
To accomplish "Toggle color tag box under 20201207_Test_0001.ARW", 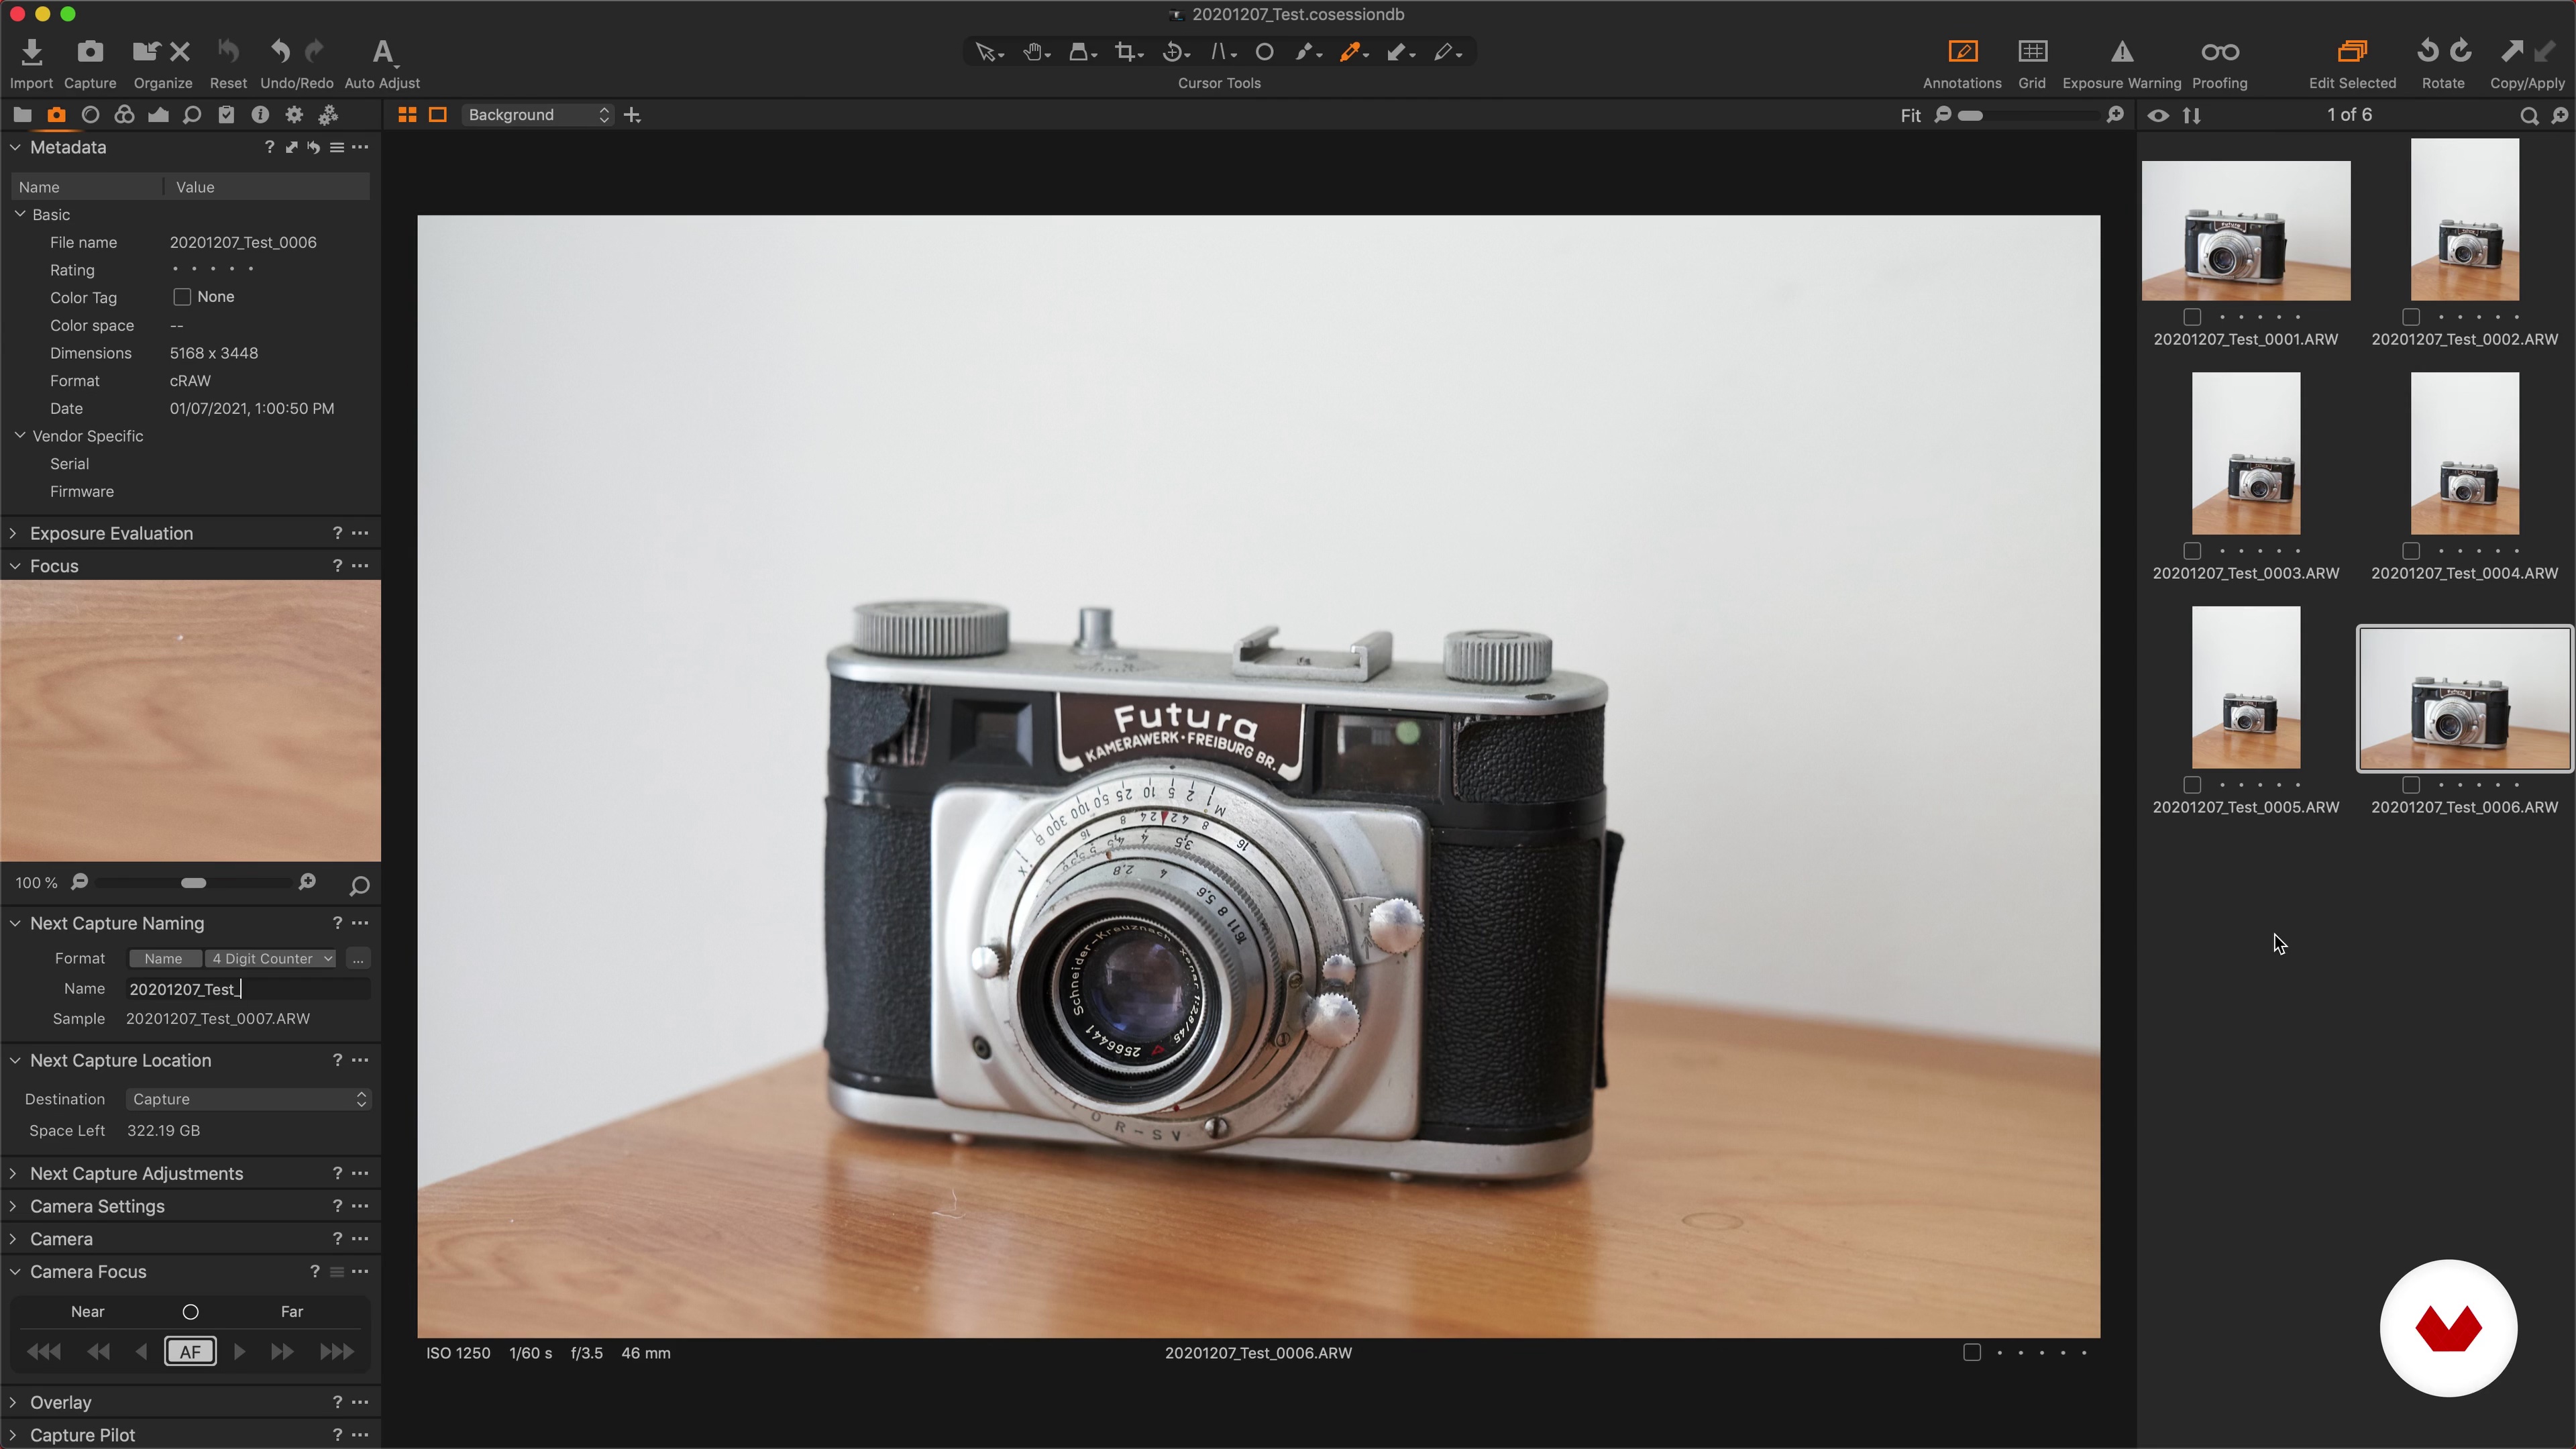I will (2192, 317).
